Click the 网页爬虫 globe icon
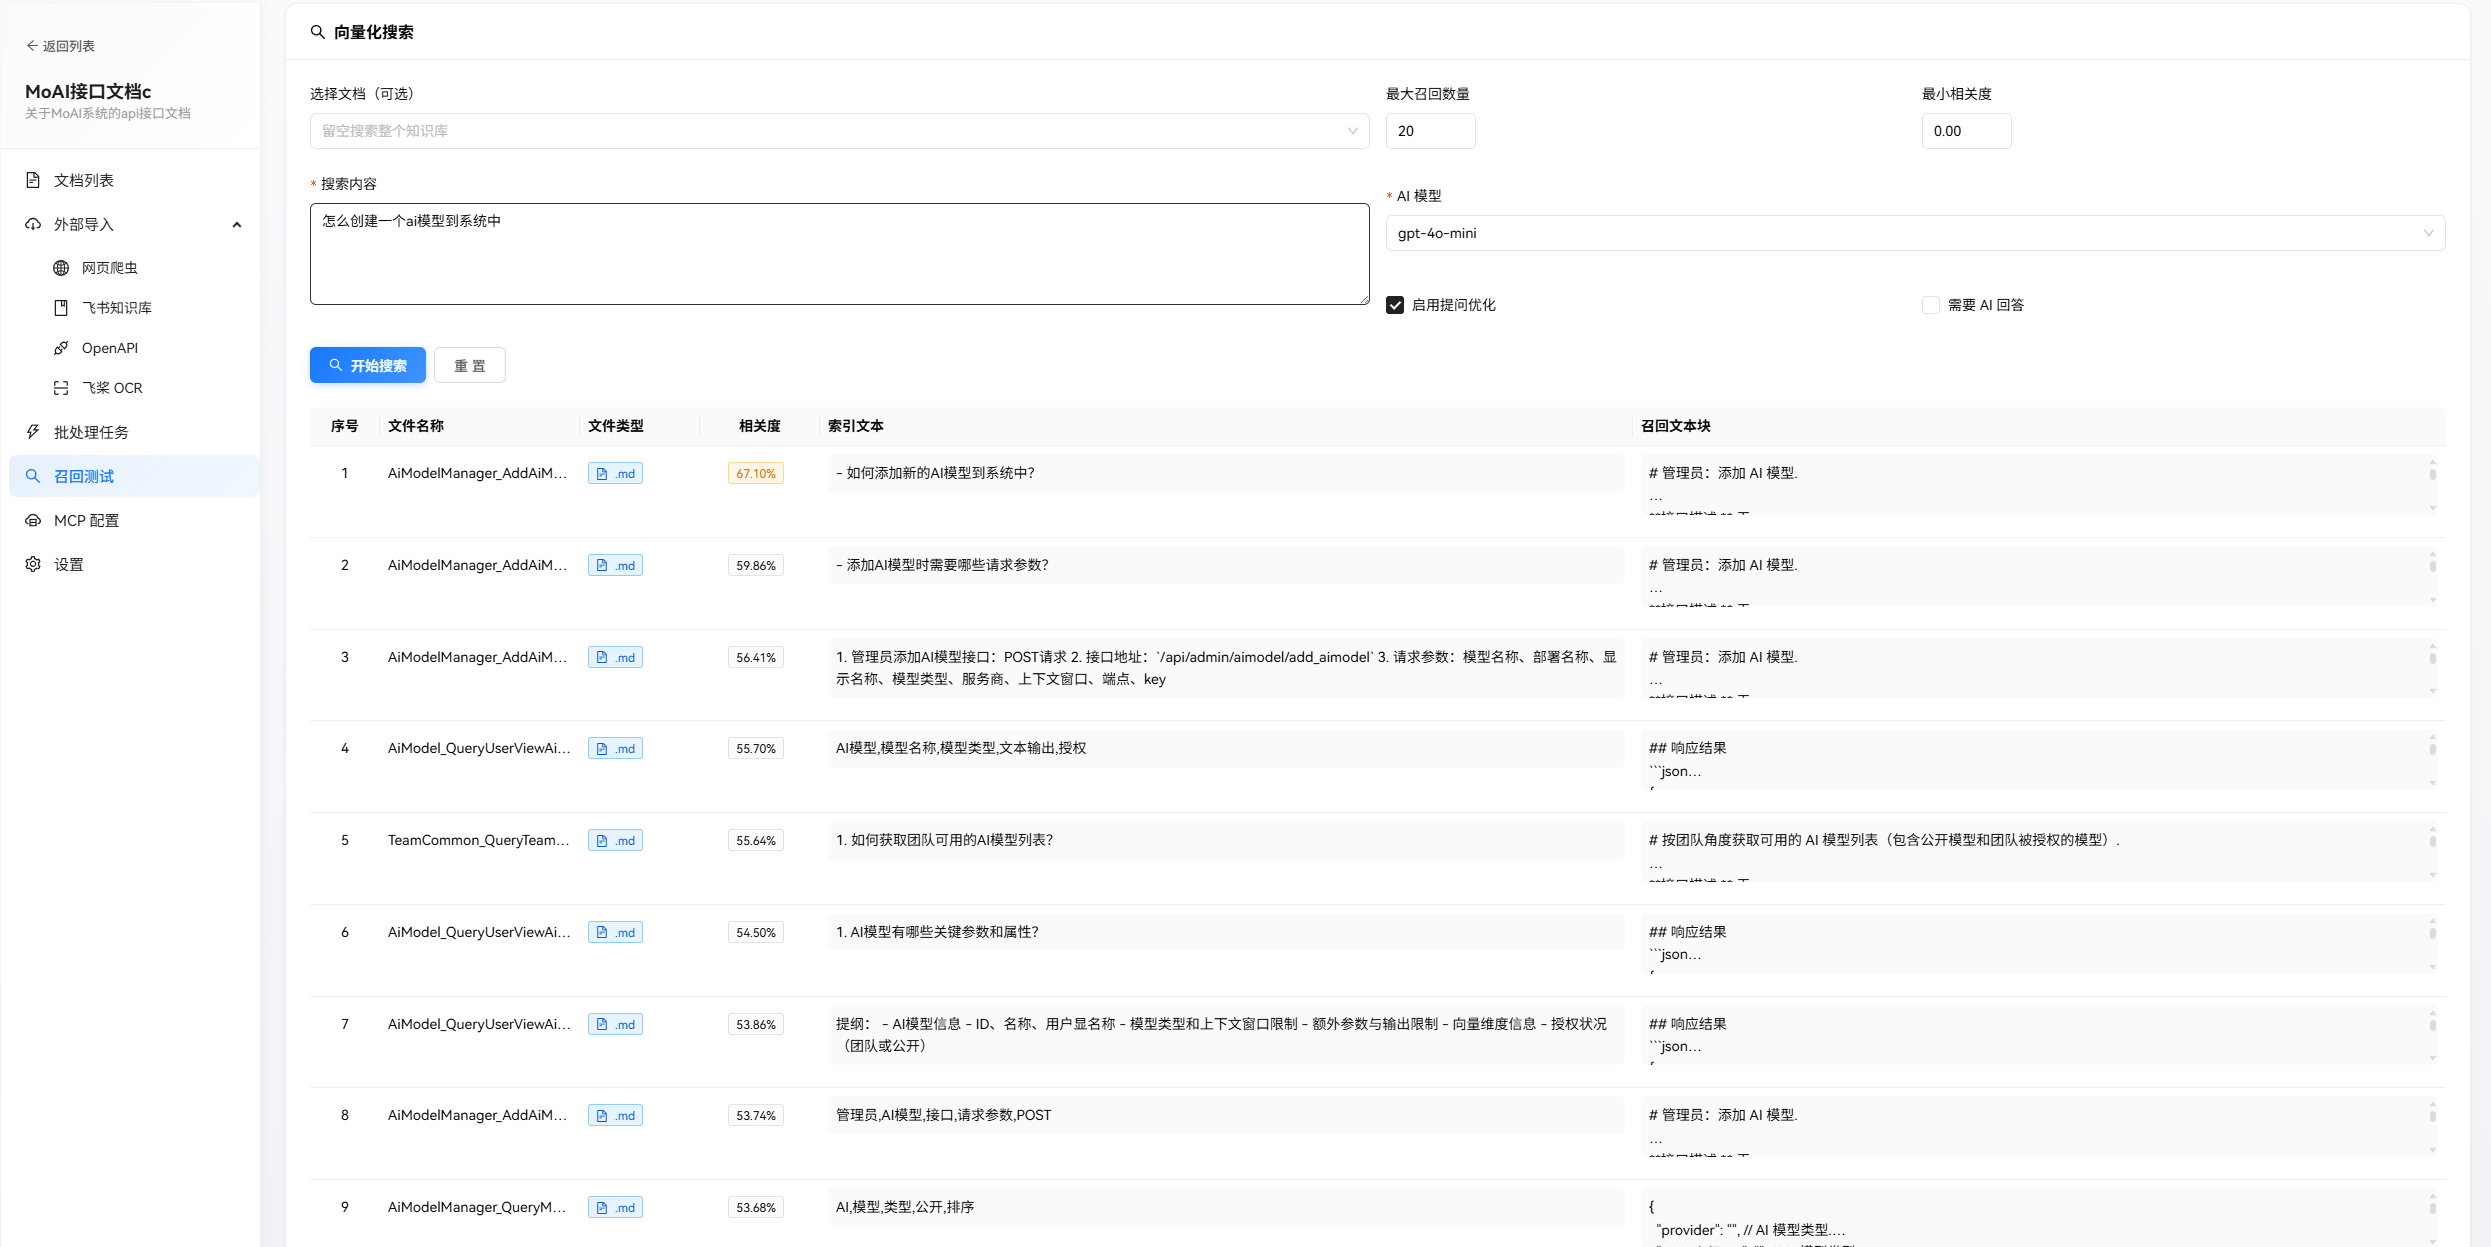2491x1247 pixels. [x=61, y=268]
